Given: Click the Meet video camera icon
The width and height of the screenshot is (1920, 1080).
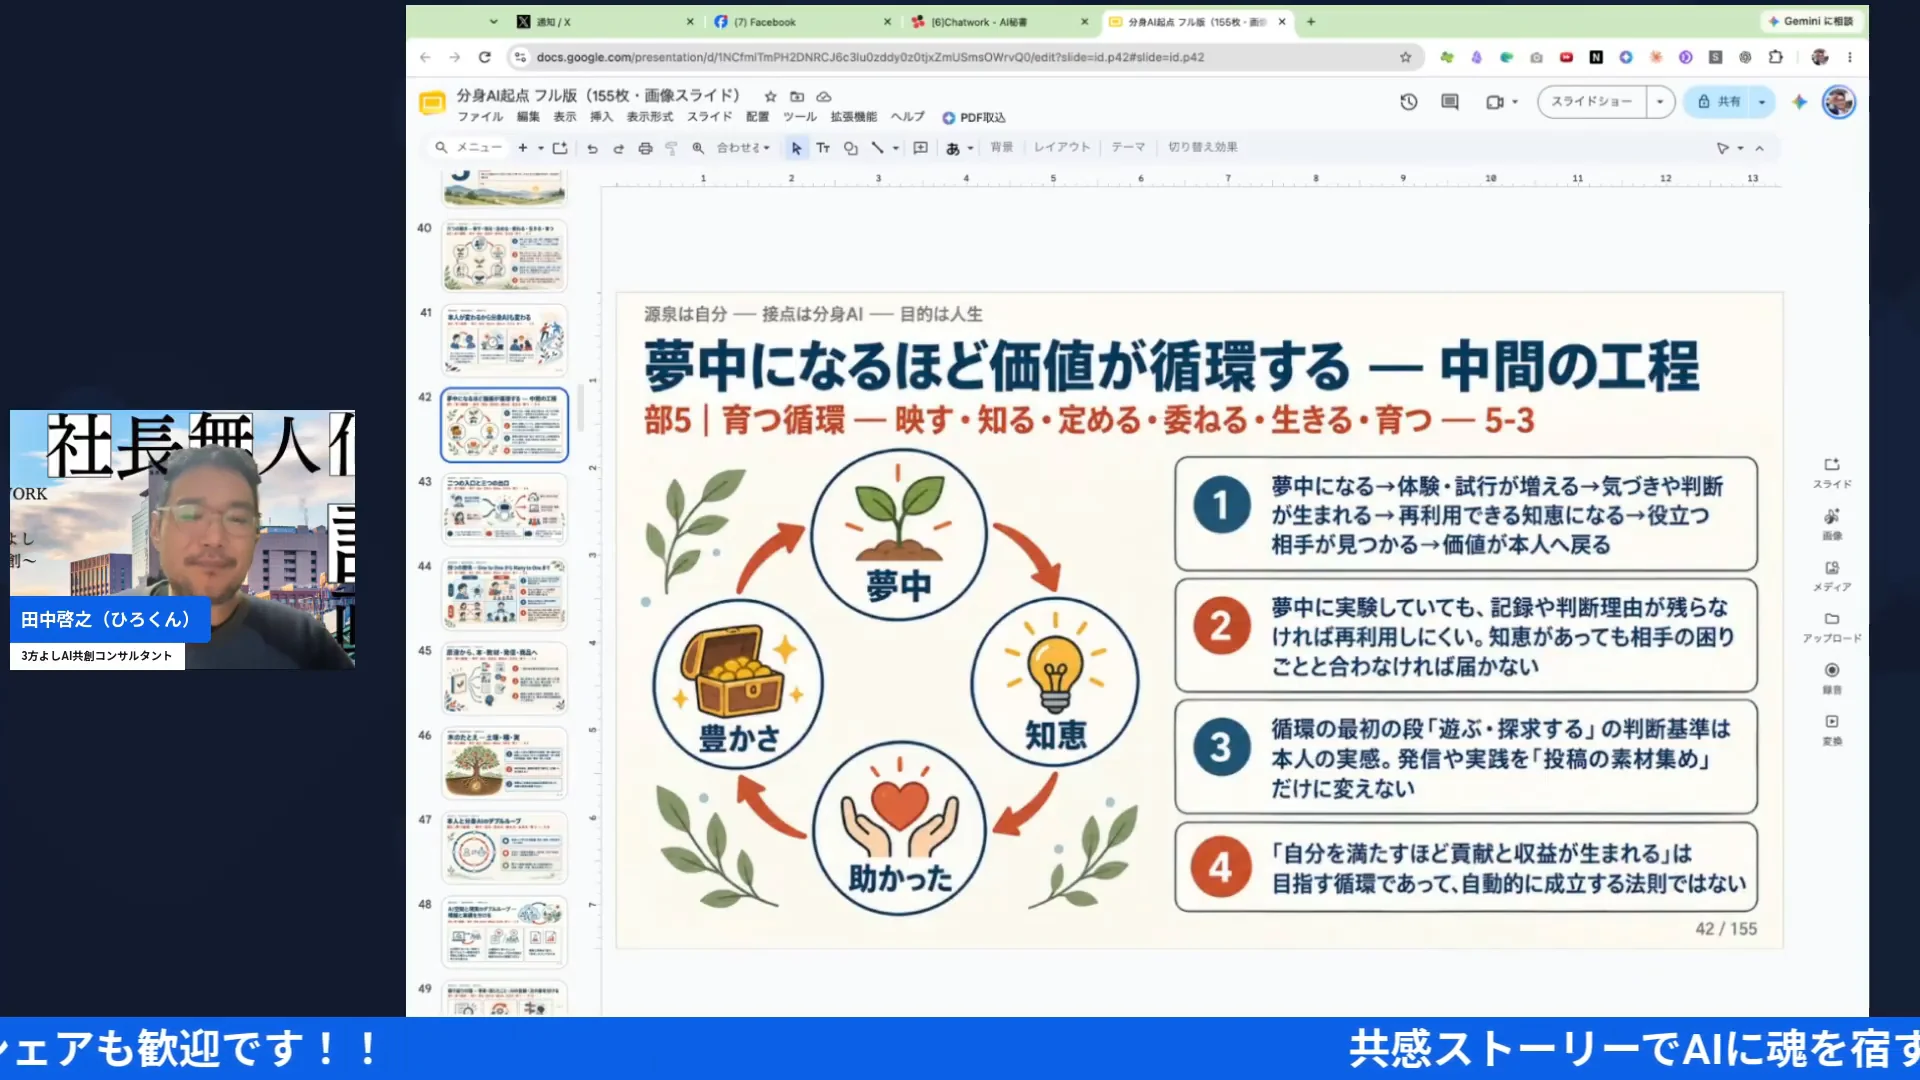Looking at the screenshot, I should pos(1495,102).
